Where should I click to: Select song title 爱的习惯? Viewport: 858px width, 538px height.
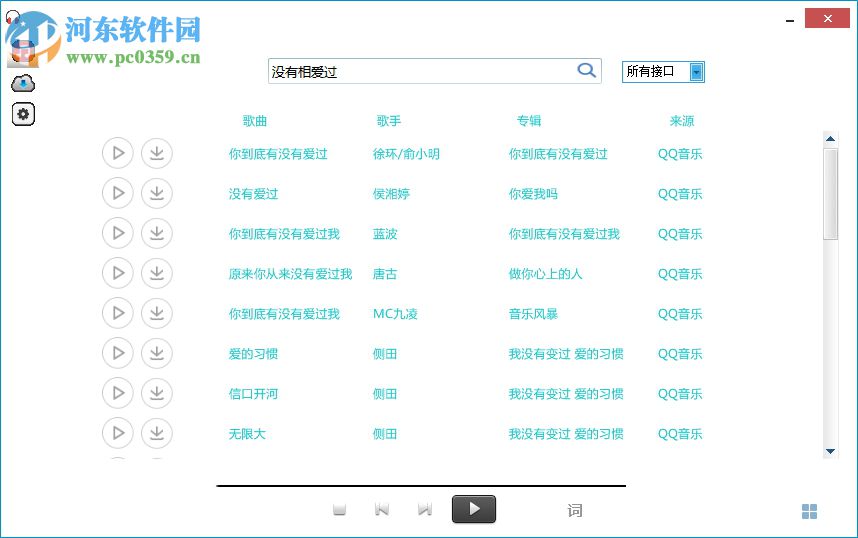[253, 354]
